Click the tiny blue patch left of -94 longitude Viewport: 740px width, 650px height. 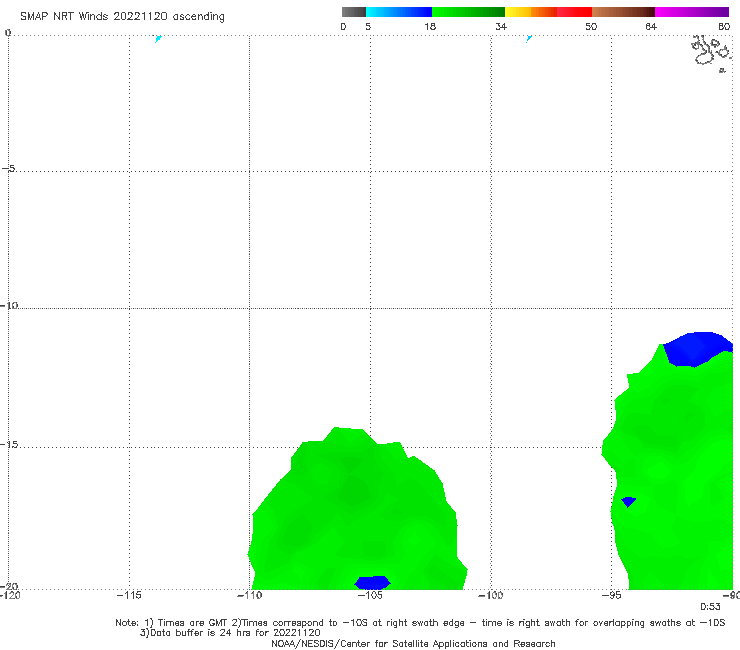628,501
